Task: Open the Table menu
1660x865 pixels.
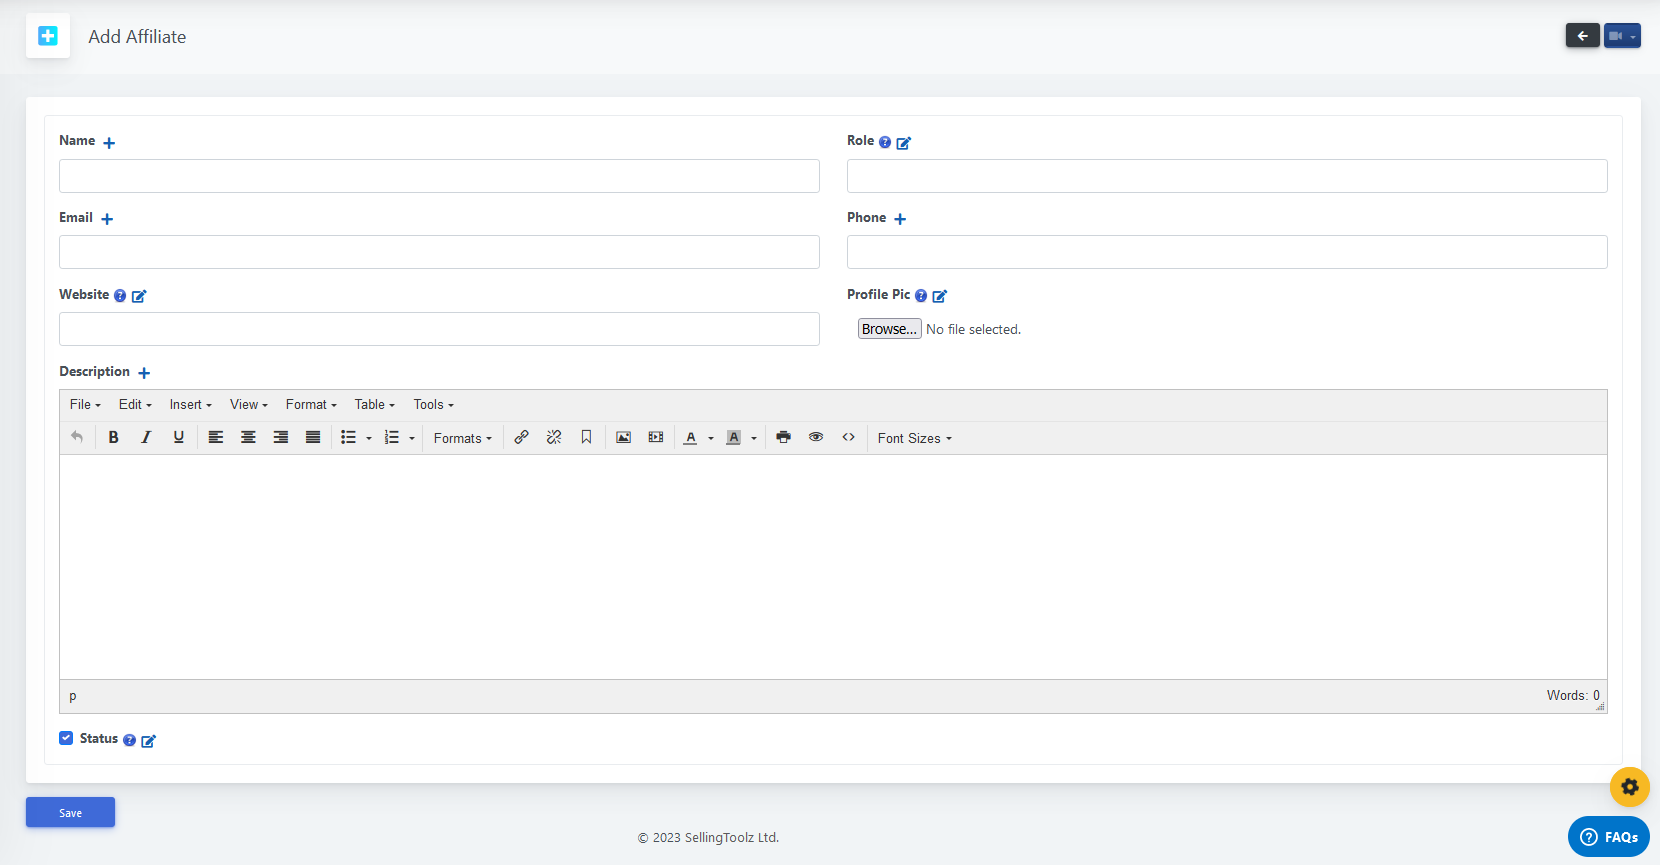Action: click(x=374, y=405)
